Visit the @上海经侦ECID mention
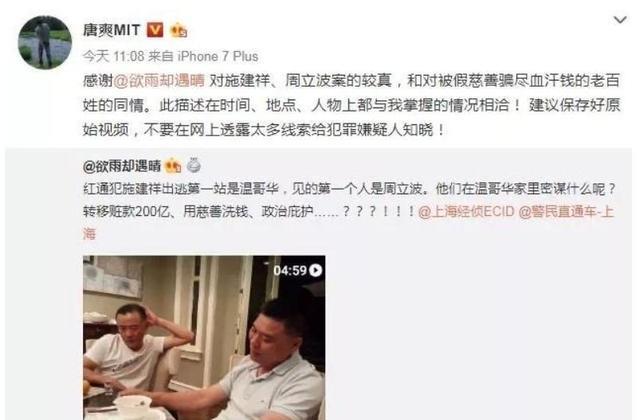640x420 pixels. coord(466,211)
